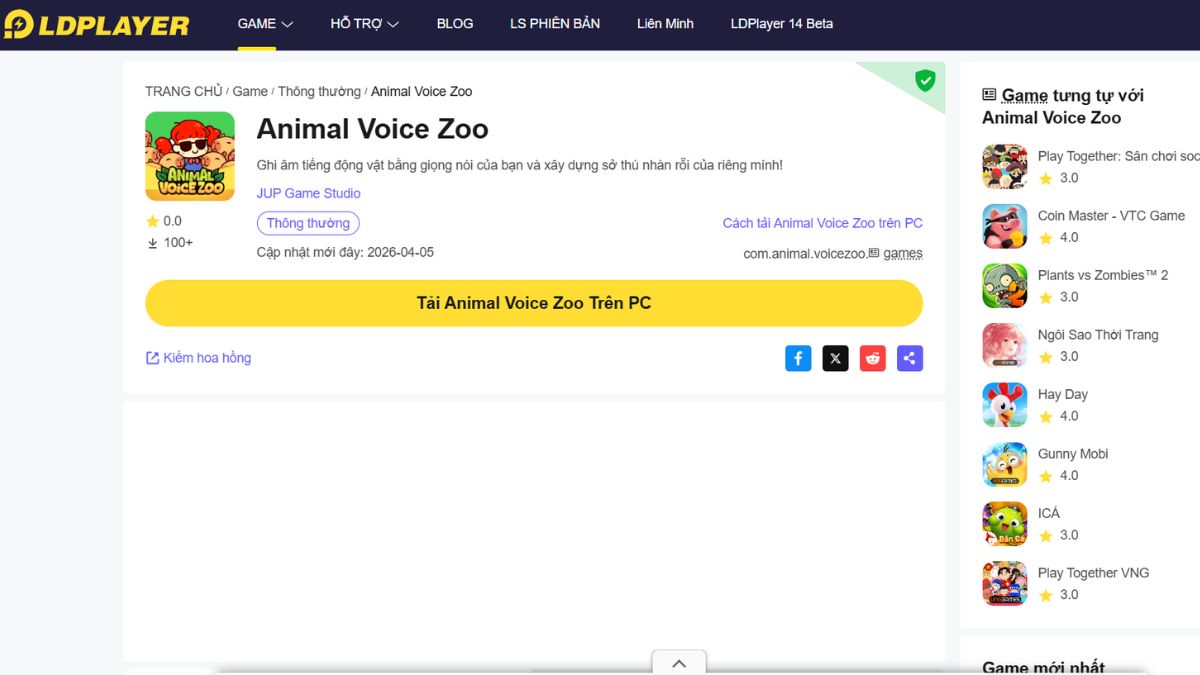Click the Game mới nhất heading

coord(1044,667)
